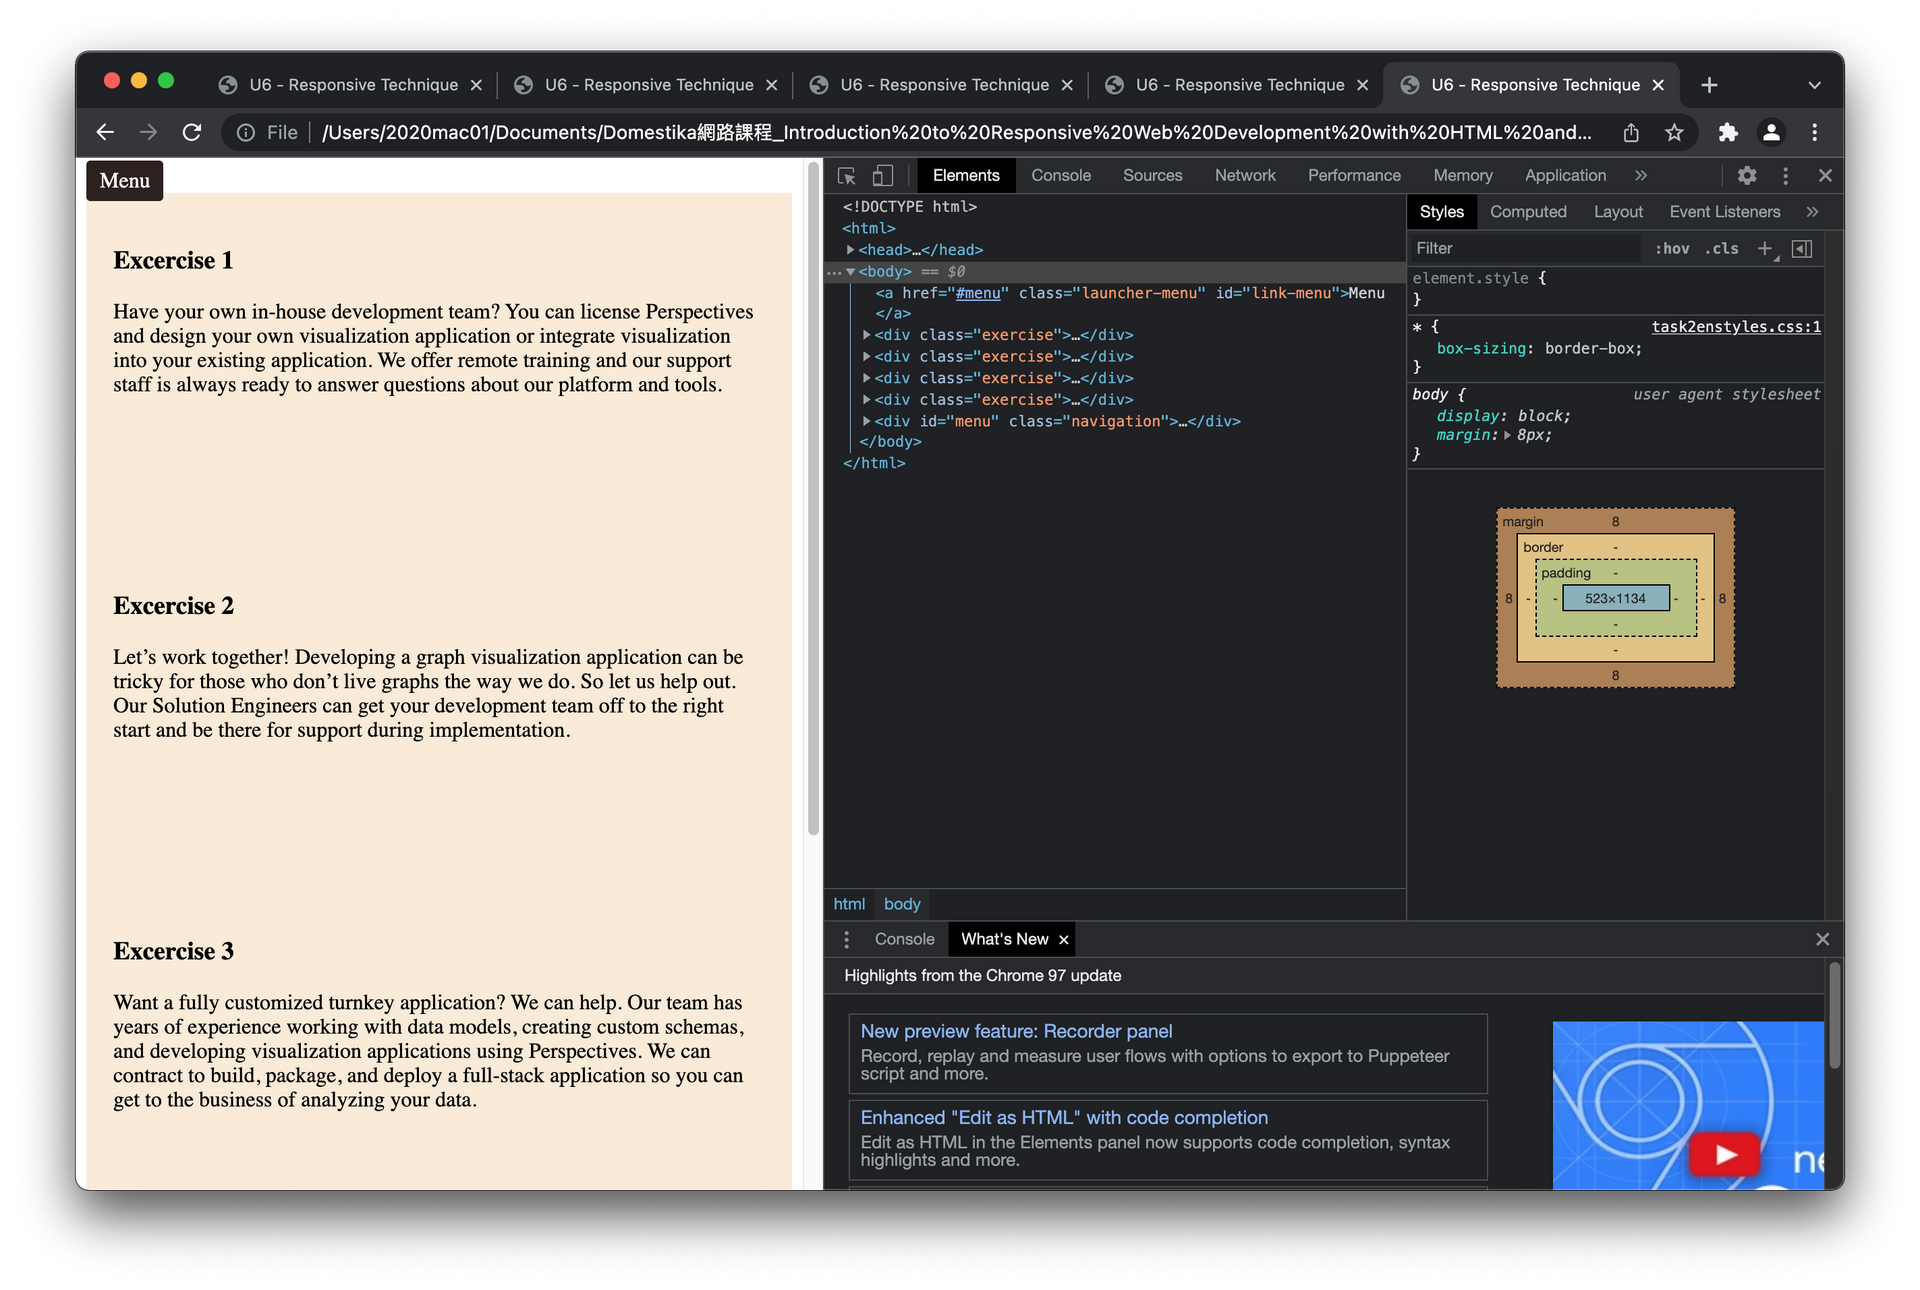This screenshot has height=1290, width=1920.
Task: Open the Extensions puzzle icon
Action: point(1727,132)
